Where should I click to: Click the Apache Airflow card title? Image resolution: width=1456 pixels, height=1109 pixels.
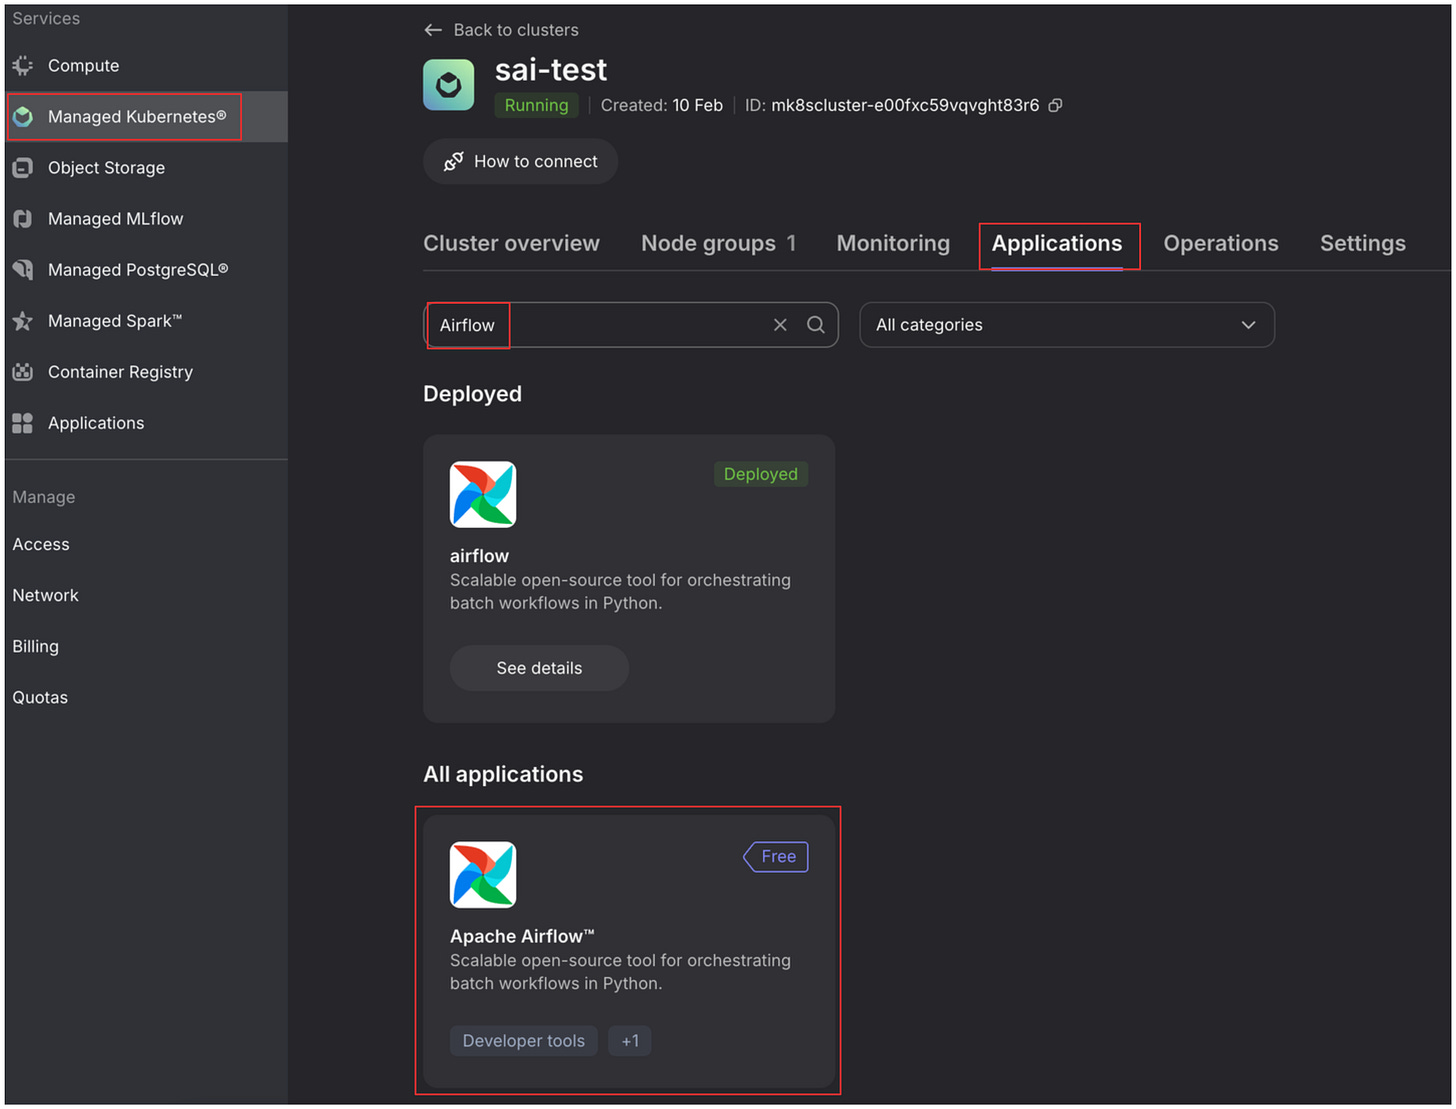click(x=522, y=937)
